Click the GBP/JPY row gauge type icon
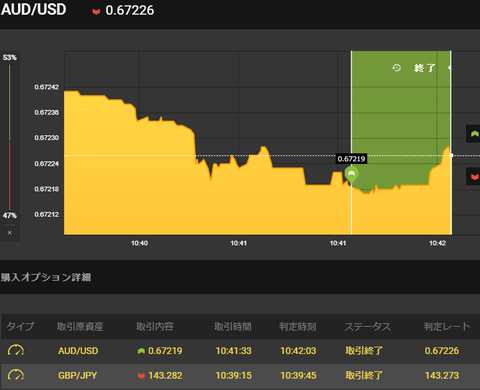 (16, 375)
